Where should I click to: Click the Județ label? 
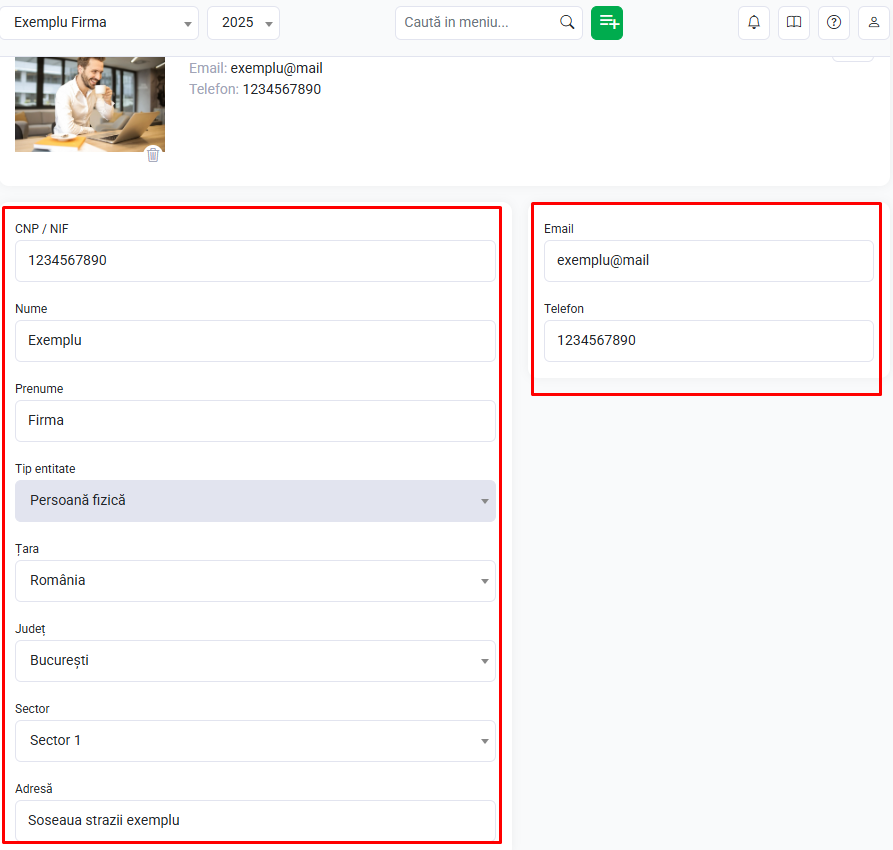point(30,629)
